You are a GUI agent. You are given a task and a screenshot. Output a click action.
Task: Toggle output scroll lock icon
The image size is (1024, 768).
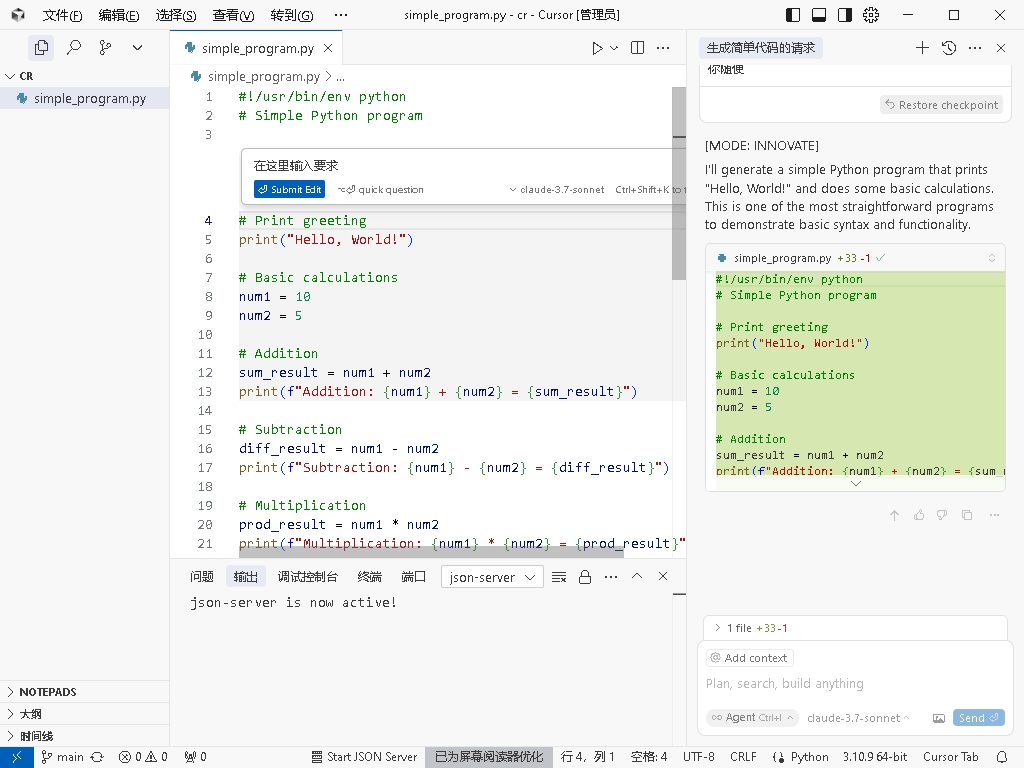point(585,577)
